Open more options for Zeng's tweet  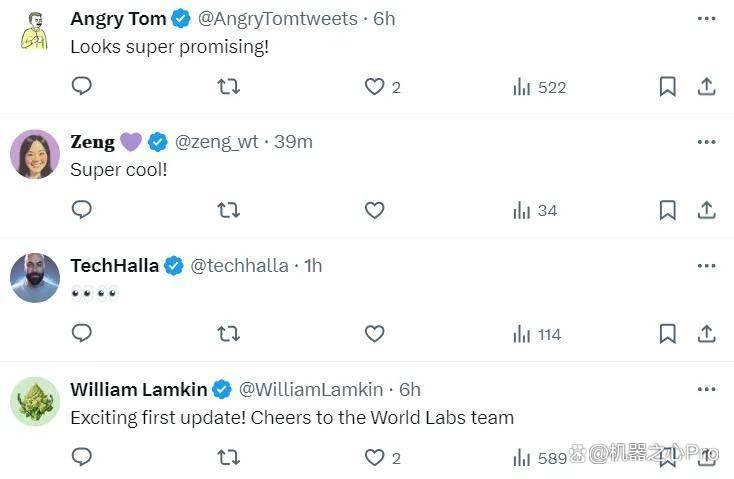[706, 142]
